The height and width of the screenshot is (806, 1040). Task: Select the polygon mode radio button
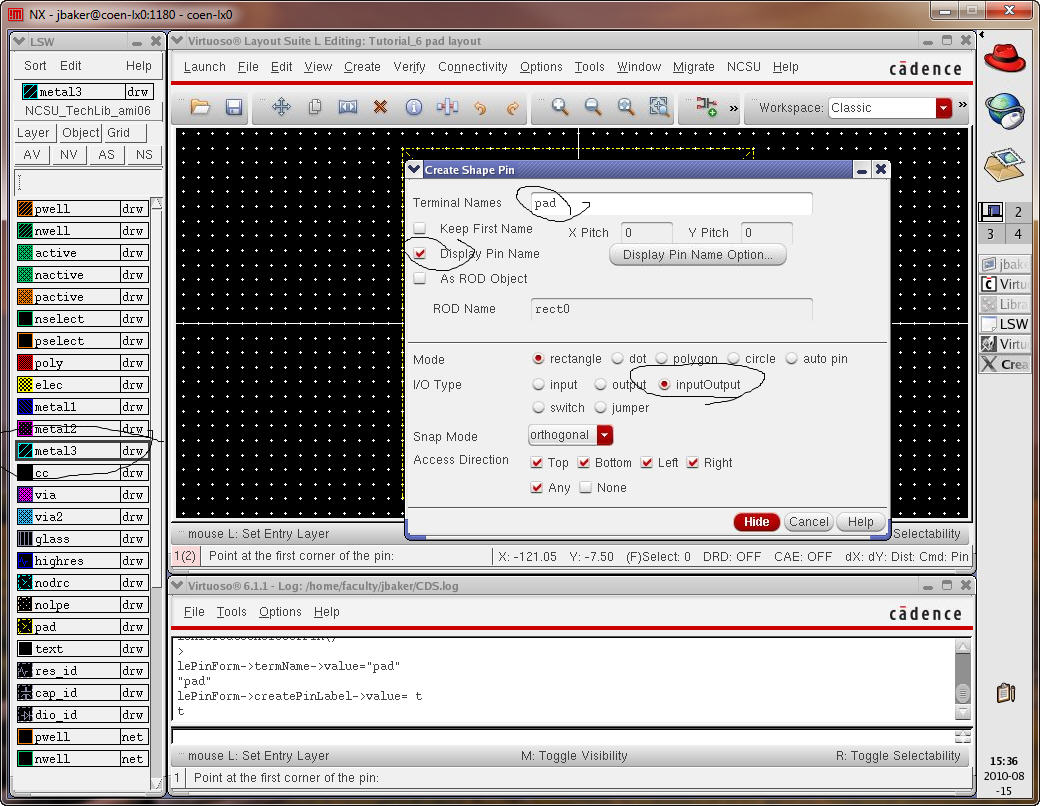pyautogui.click(x=661, y=359)
